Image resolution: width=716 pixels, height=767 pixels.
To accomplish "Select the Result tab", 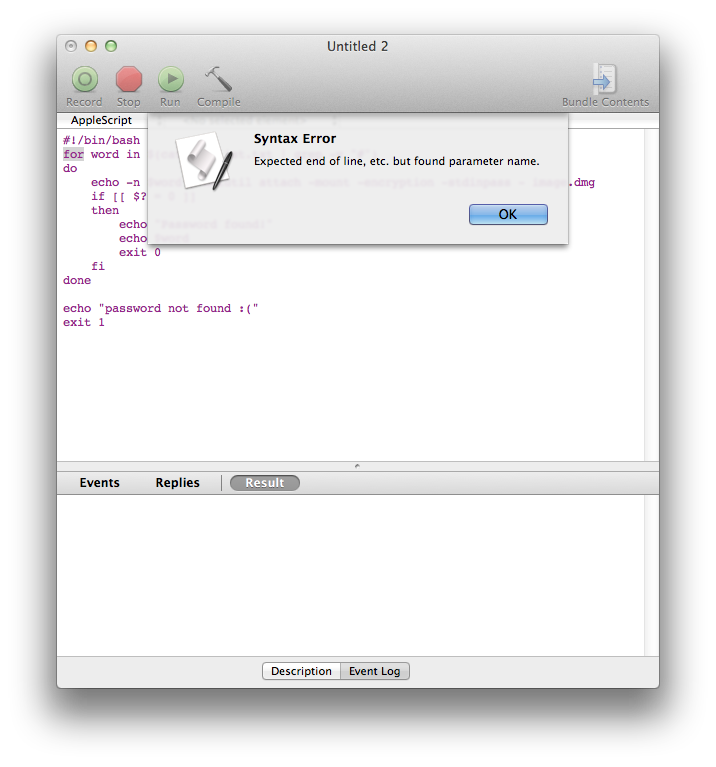I will pyautogui.click(x=265, y=483).
